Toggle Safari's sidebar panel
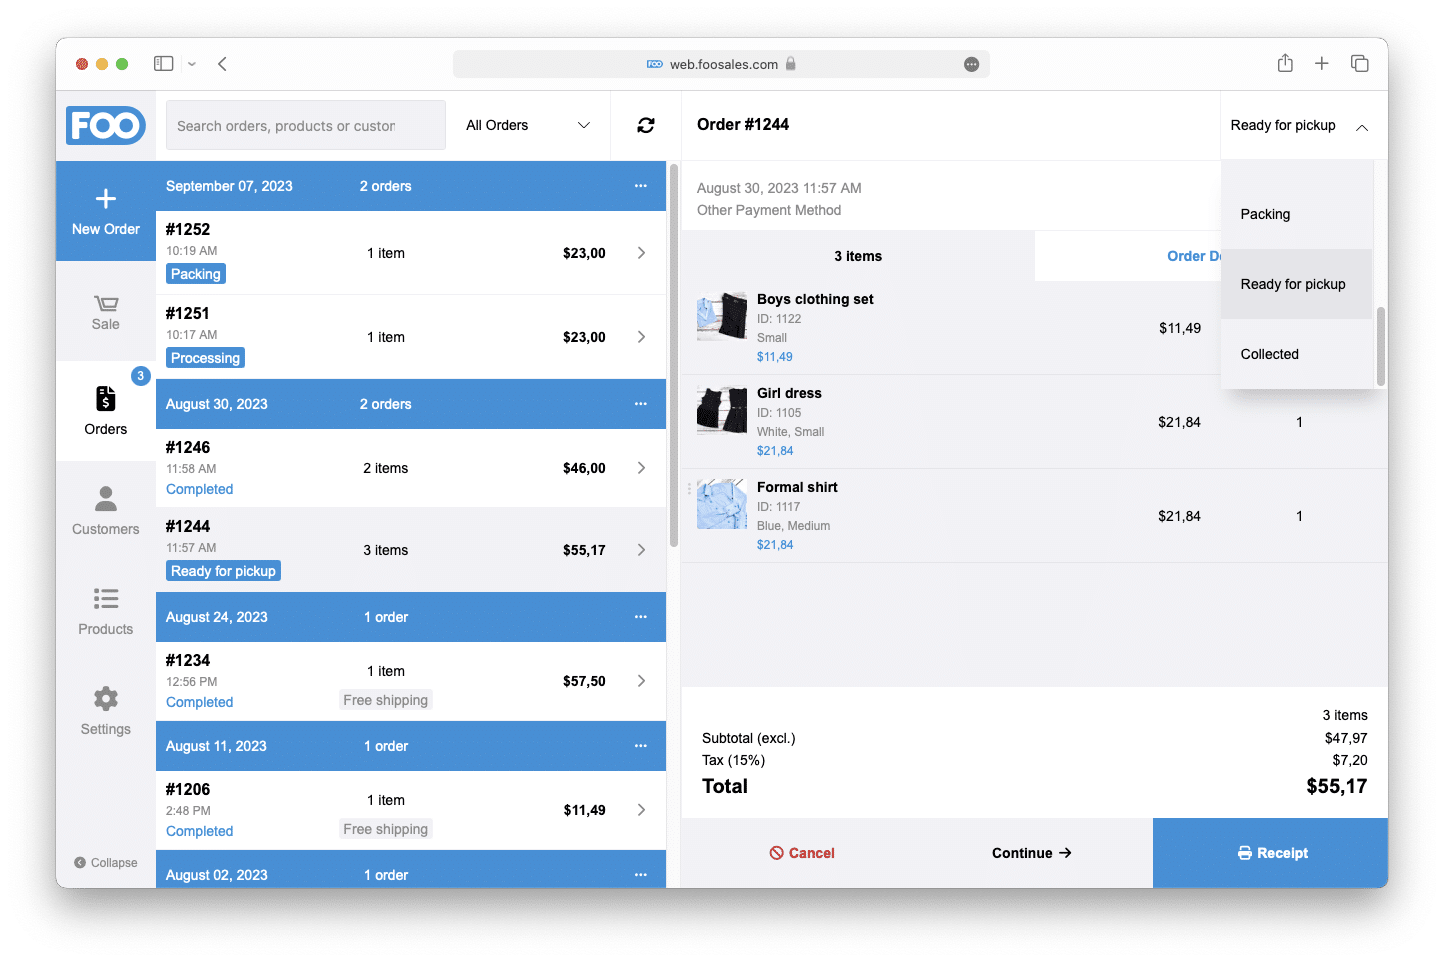The width and height of the screenshot is (1444, 962). coord(164,64)
